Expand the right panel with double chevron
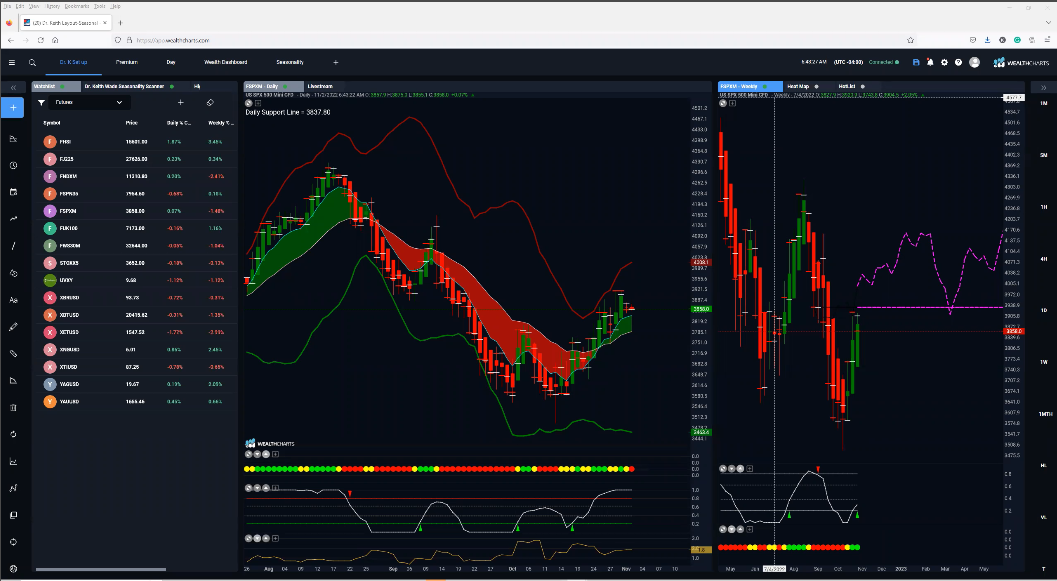This screenshot has height=581, width=1057. pos(1044,88)
